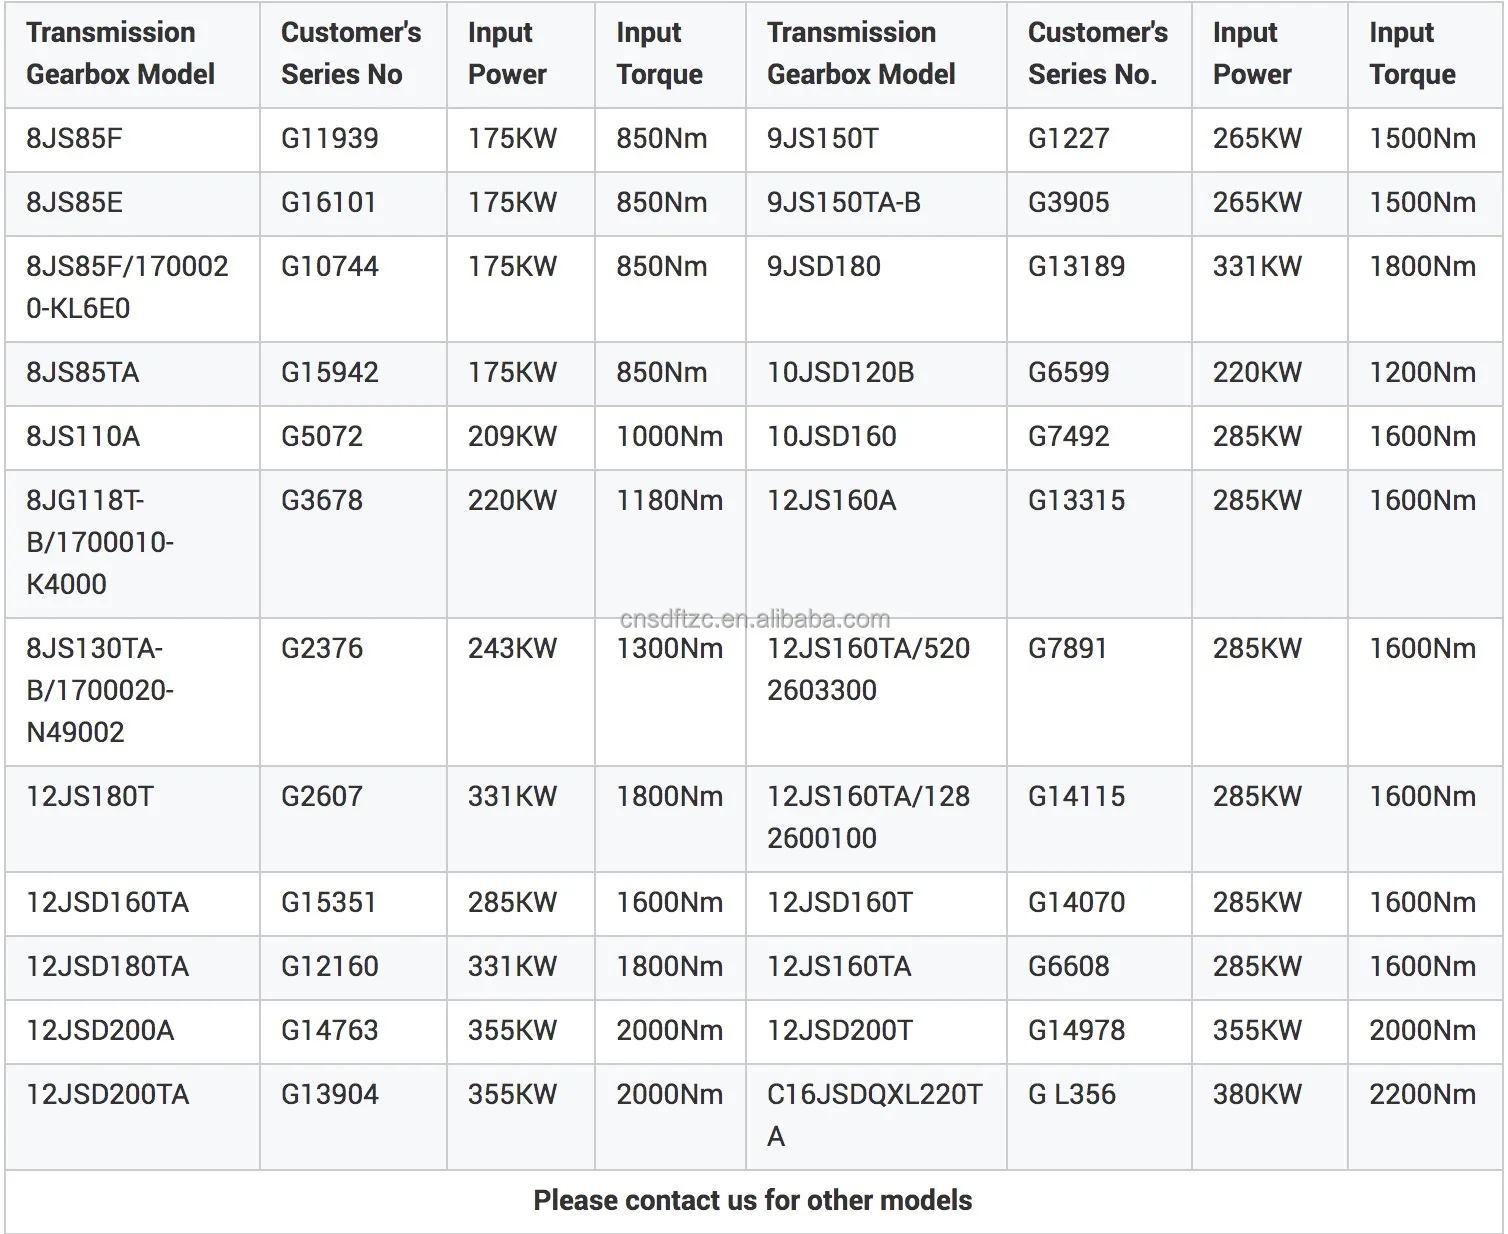
Task: Select series number G12160
Action: tap(329, 967)
